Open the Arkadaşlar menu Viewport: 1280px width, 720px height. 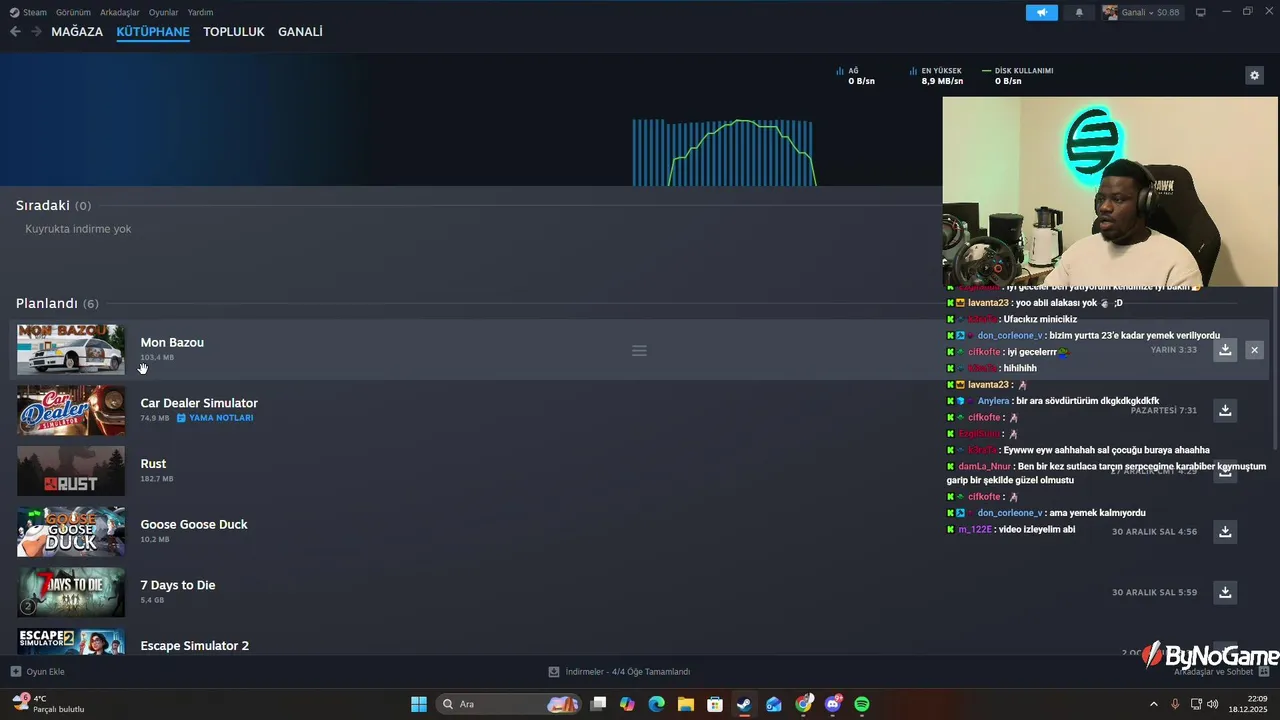click(x=120, y=12)
